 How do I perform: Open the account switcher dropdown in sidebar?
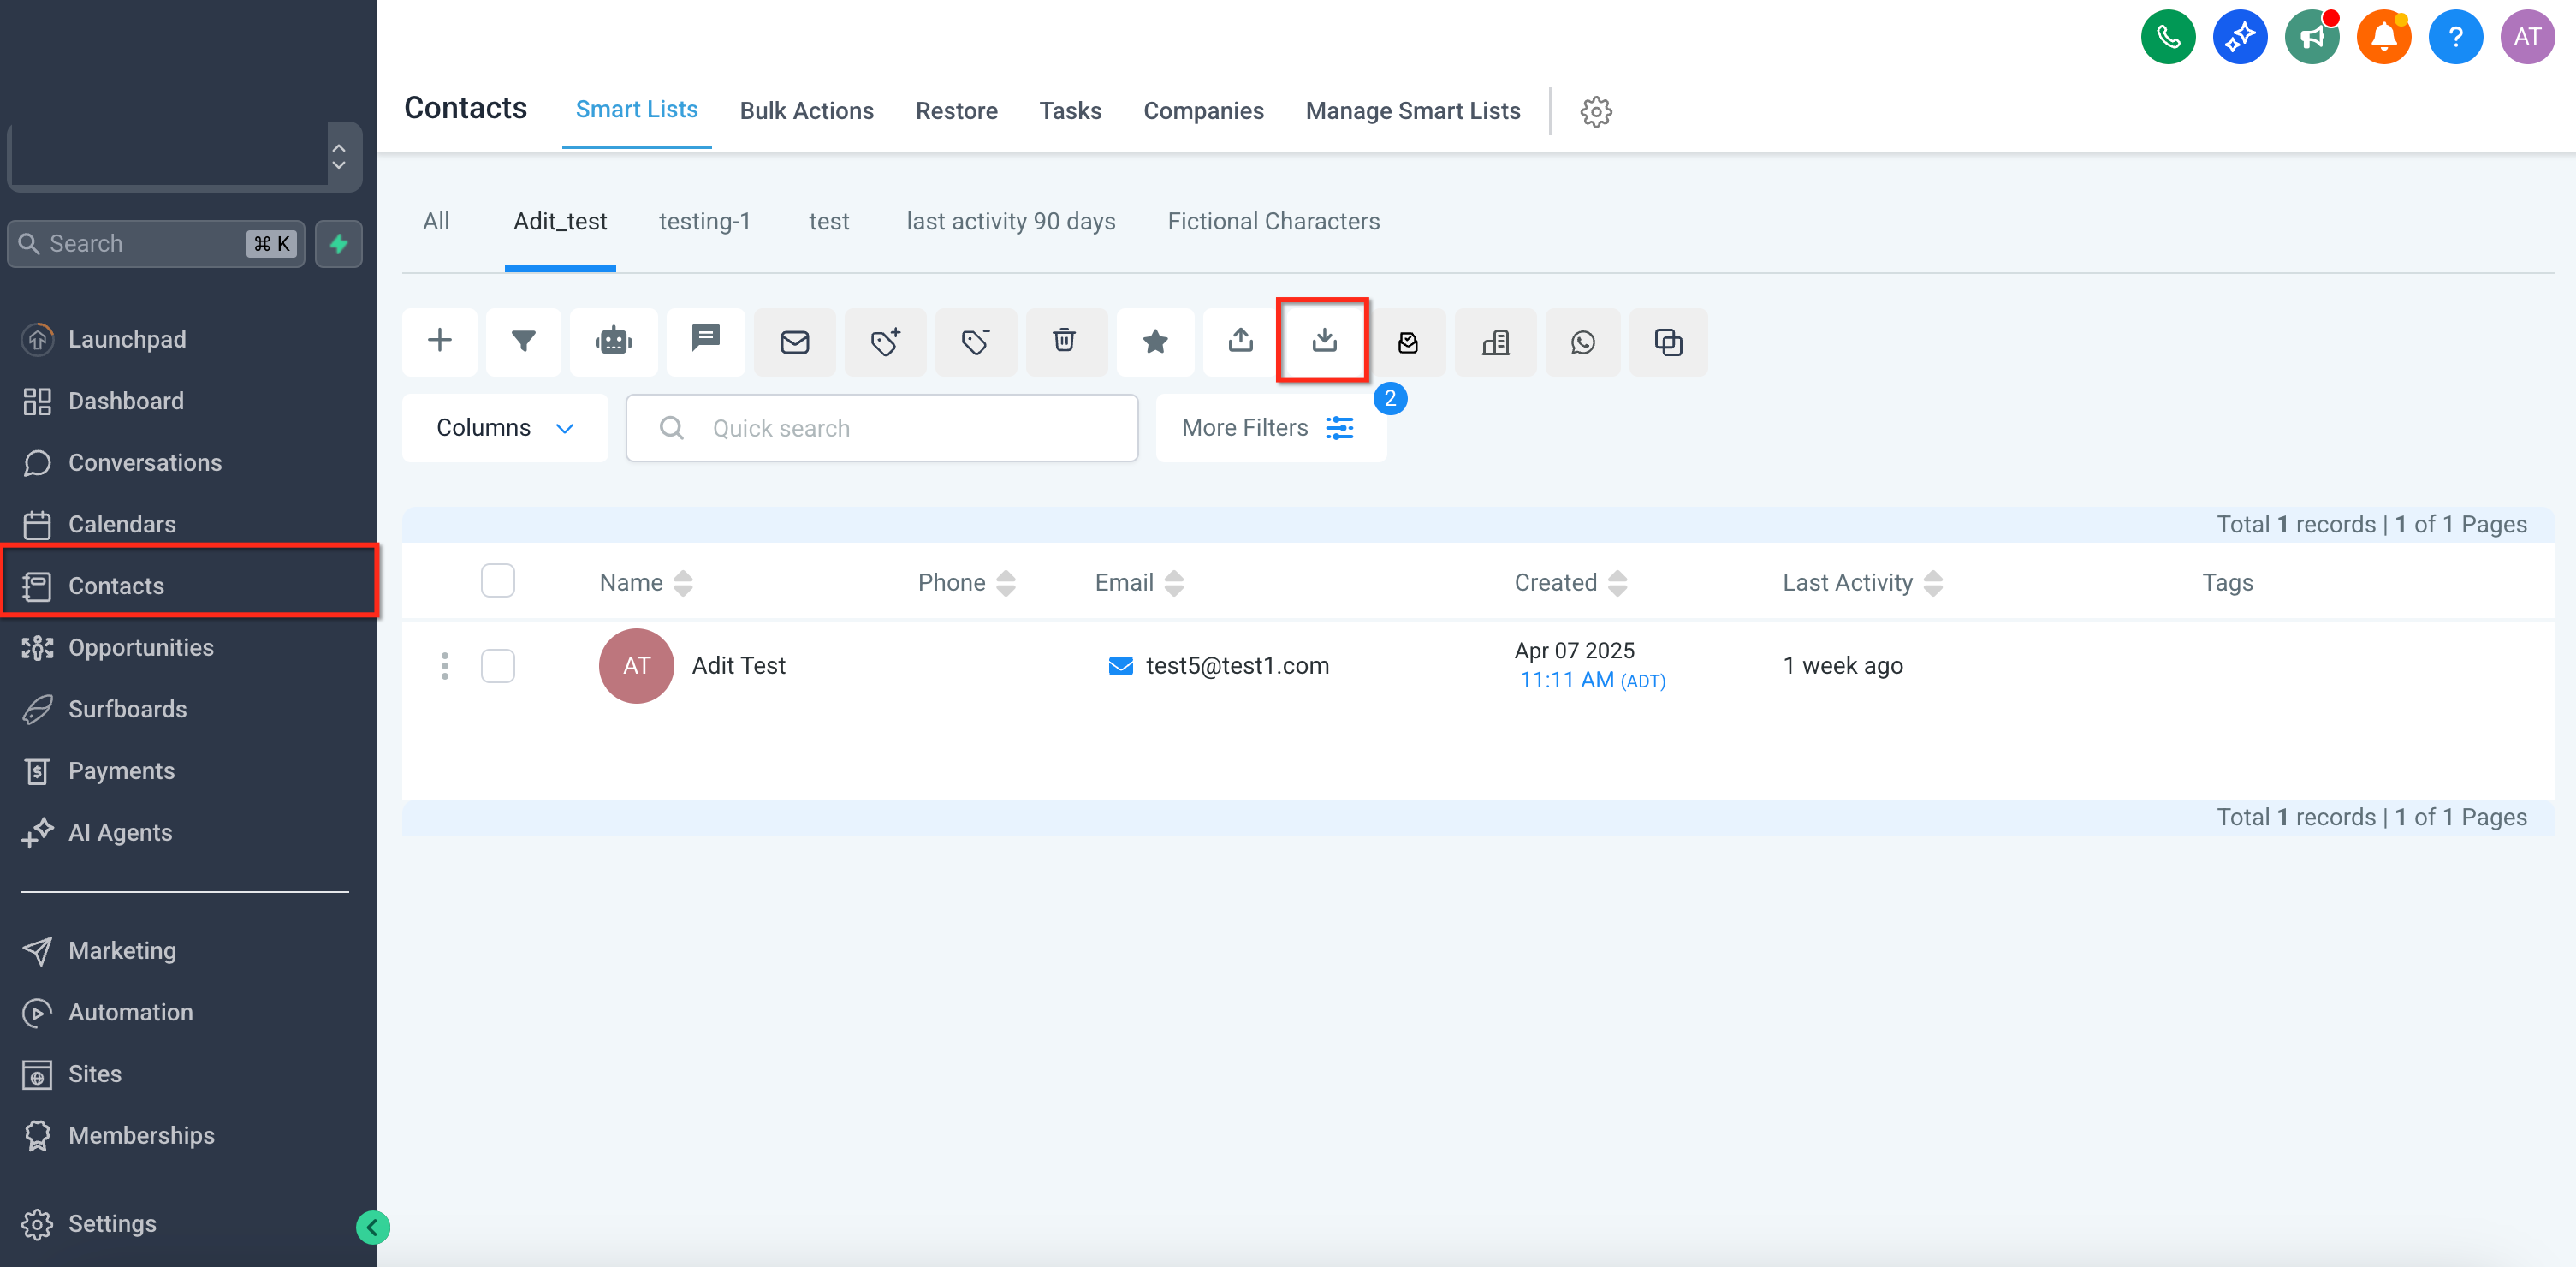coord(185,155)
